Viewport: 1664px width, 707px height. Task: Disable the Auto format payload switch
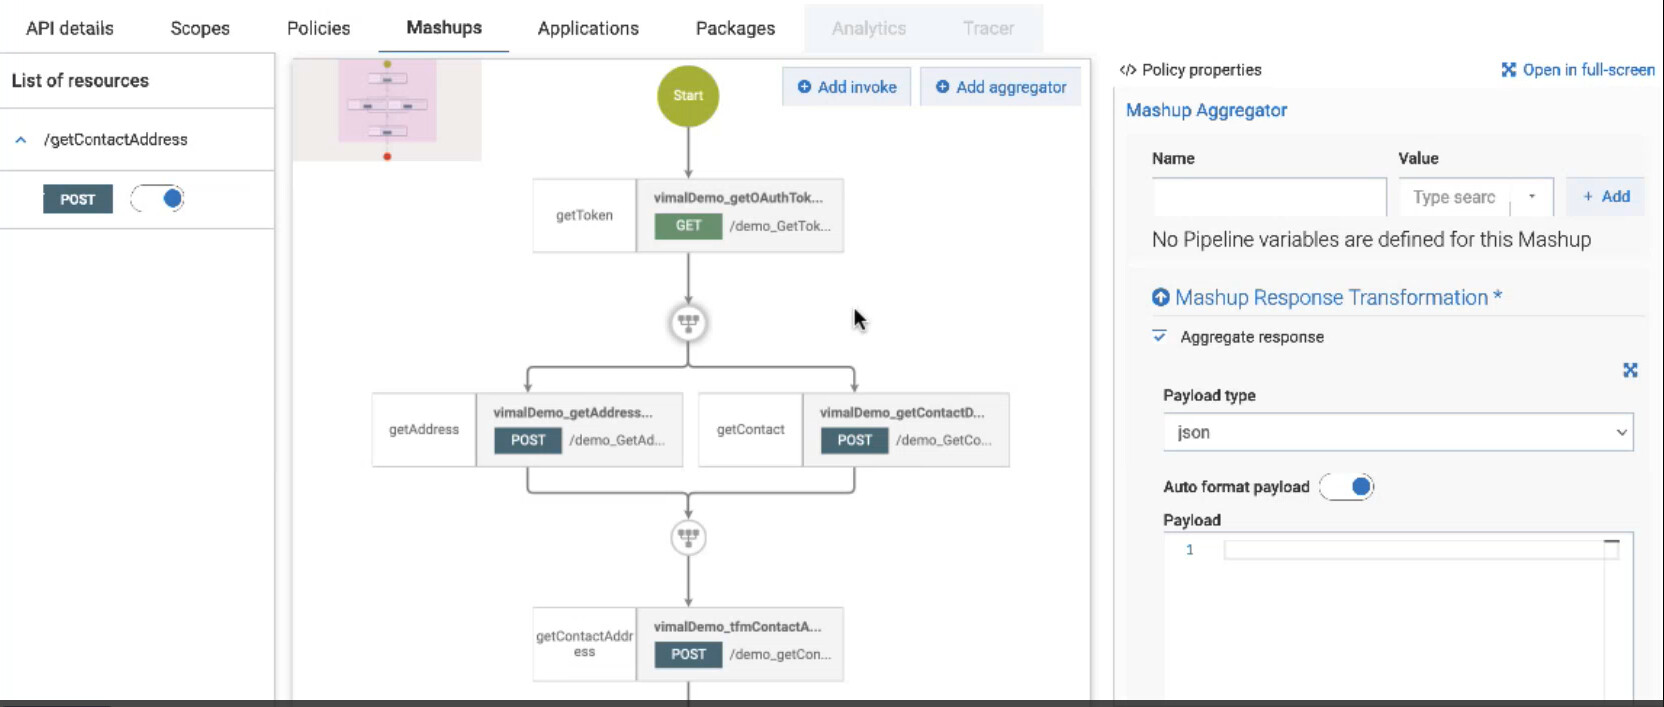[x=1347, y=487]
